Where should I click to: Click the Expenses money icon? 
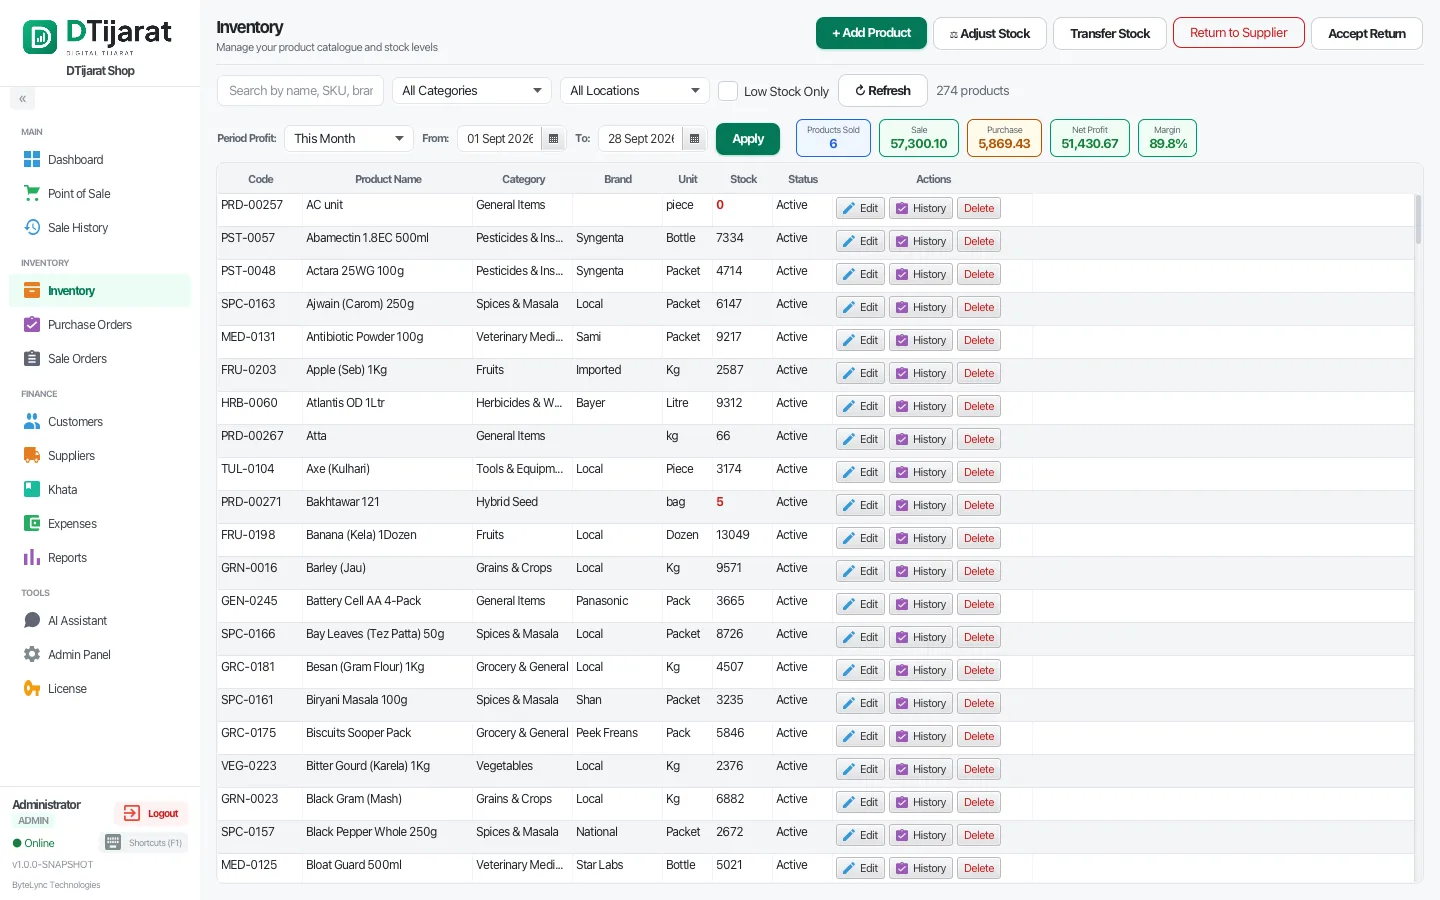pyautogui.click(x=32, y=523)
